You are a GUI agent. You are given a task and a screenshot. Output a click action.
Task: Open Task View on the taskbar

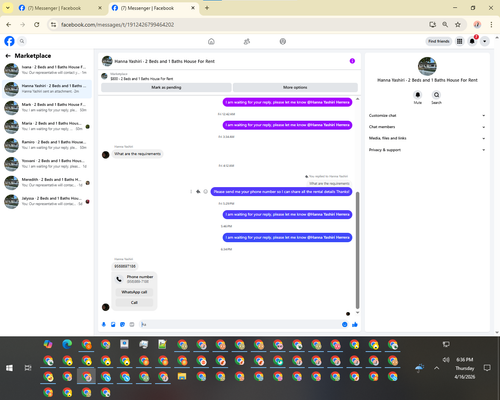pyautogui.click(x=28, y=368)
